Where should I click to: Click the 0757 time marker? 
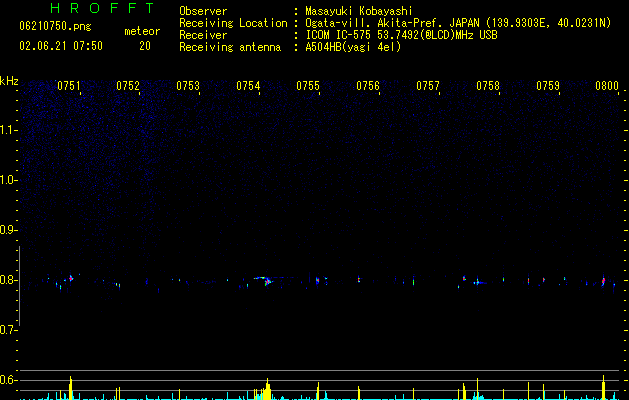(428, 86)
